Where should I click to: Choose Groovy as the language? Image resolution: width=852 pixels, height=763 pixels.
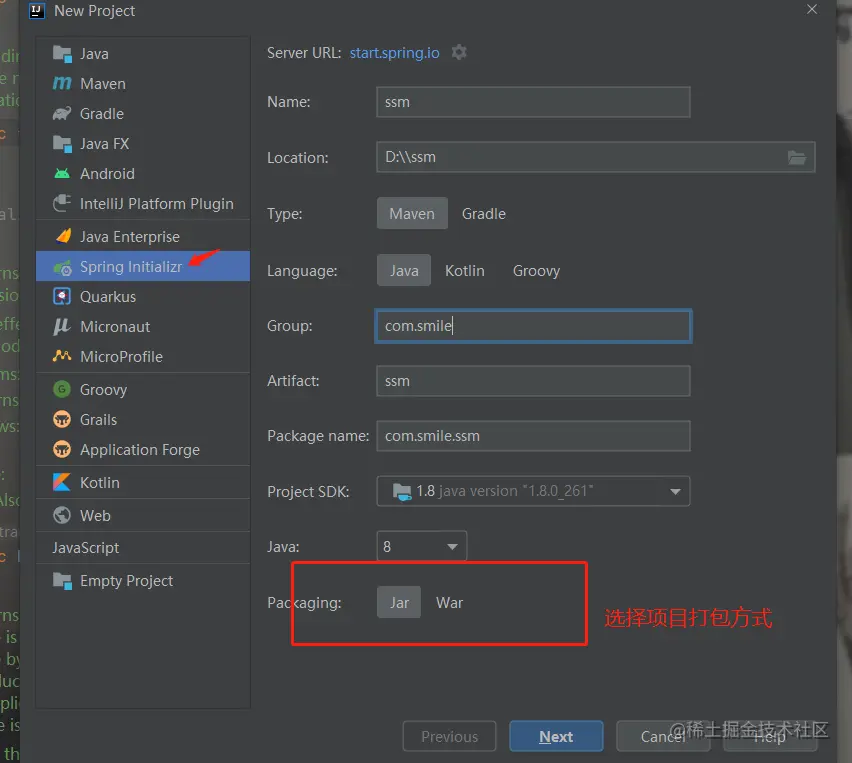tap(536, 271)
